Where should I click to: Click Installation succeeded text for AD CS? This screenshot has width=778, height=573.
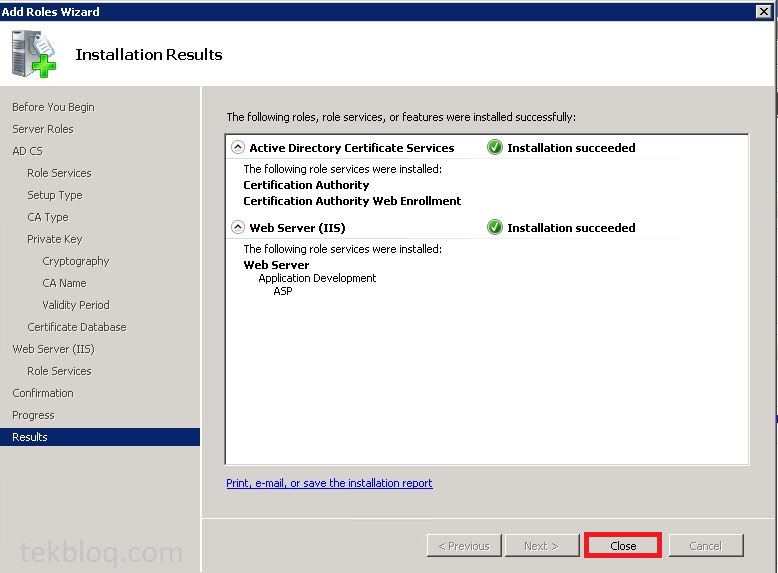pos(571,148)
